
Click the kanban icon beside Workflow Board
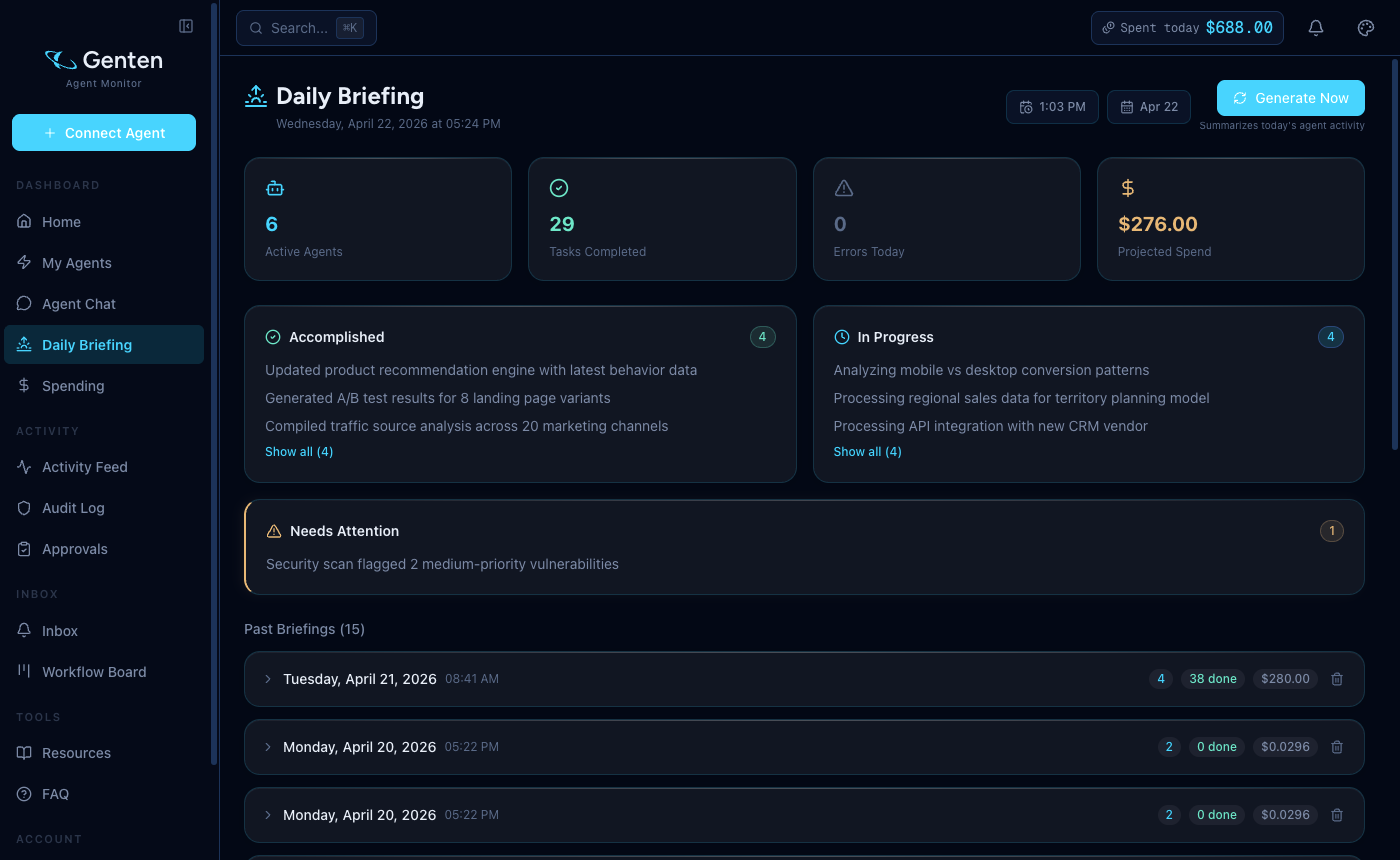(x=25, y=671)
